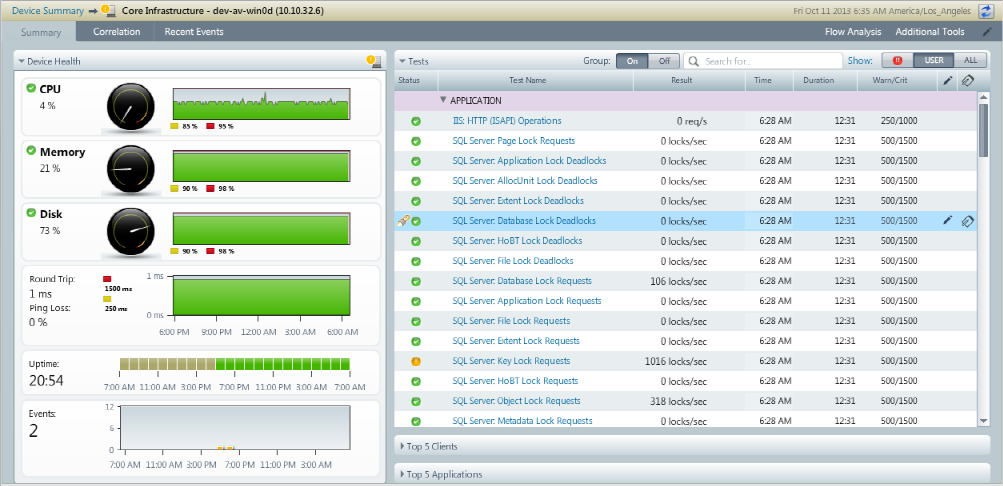
Task: Click the tag icon on Database Lock Deadlocks row
Action: [x=967, y=221]
